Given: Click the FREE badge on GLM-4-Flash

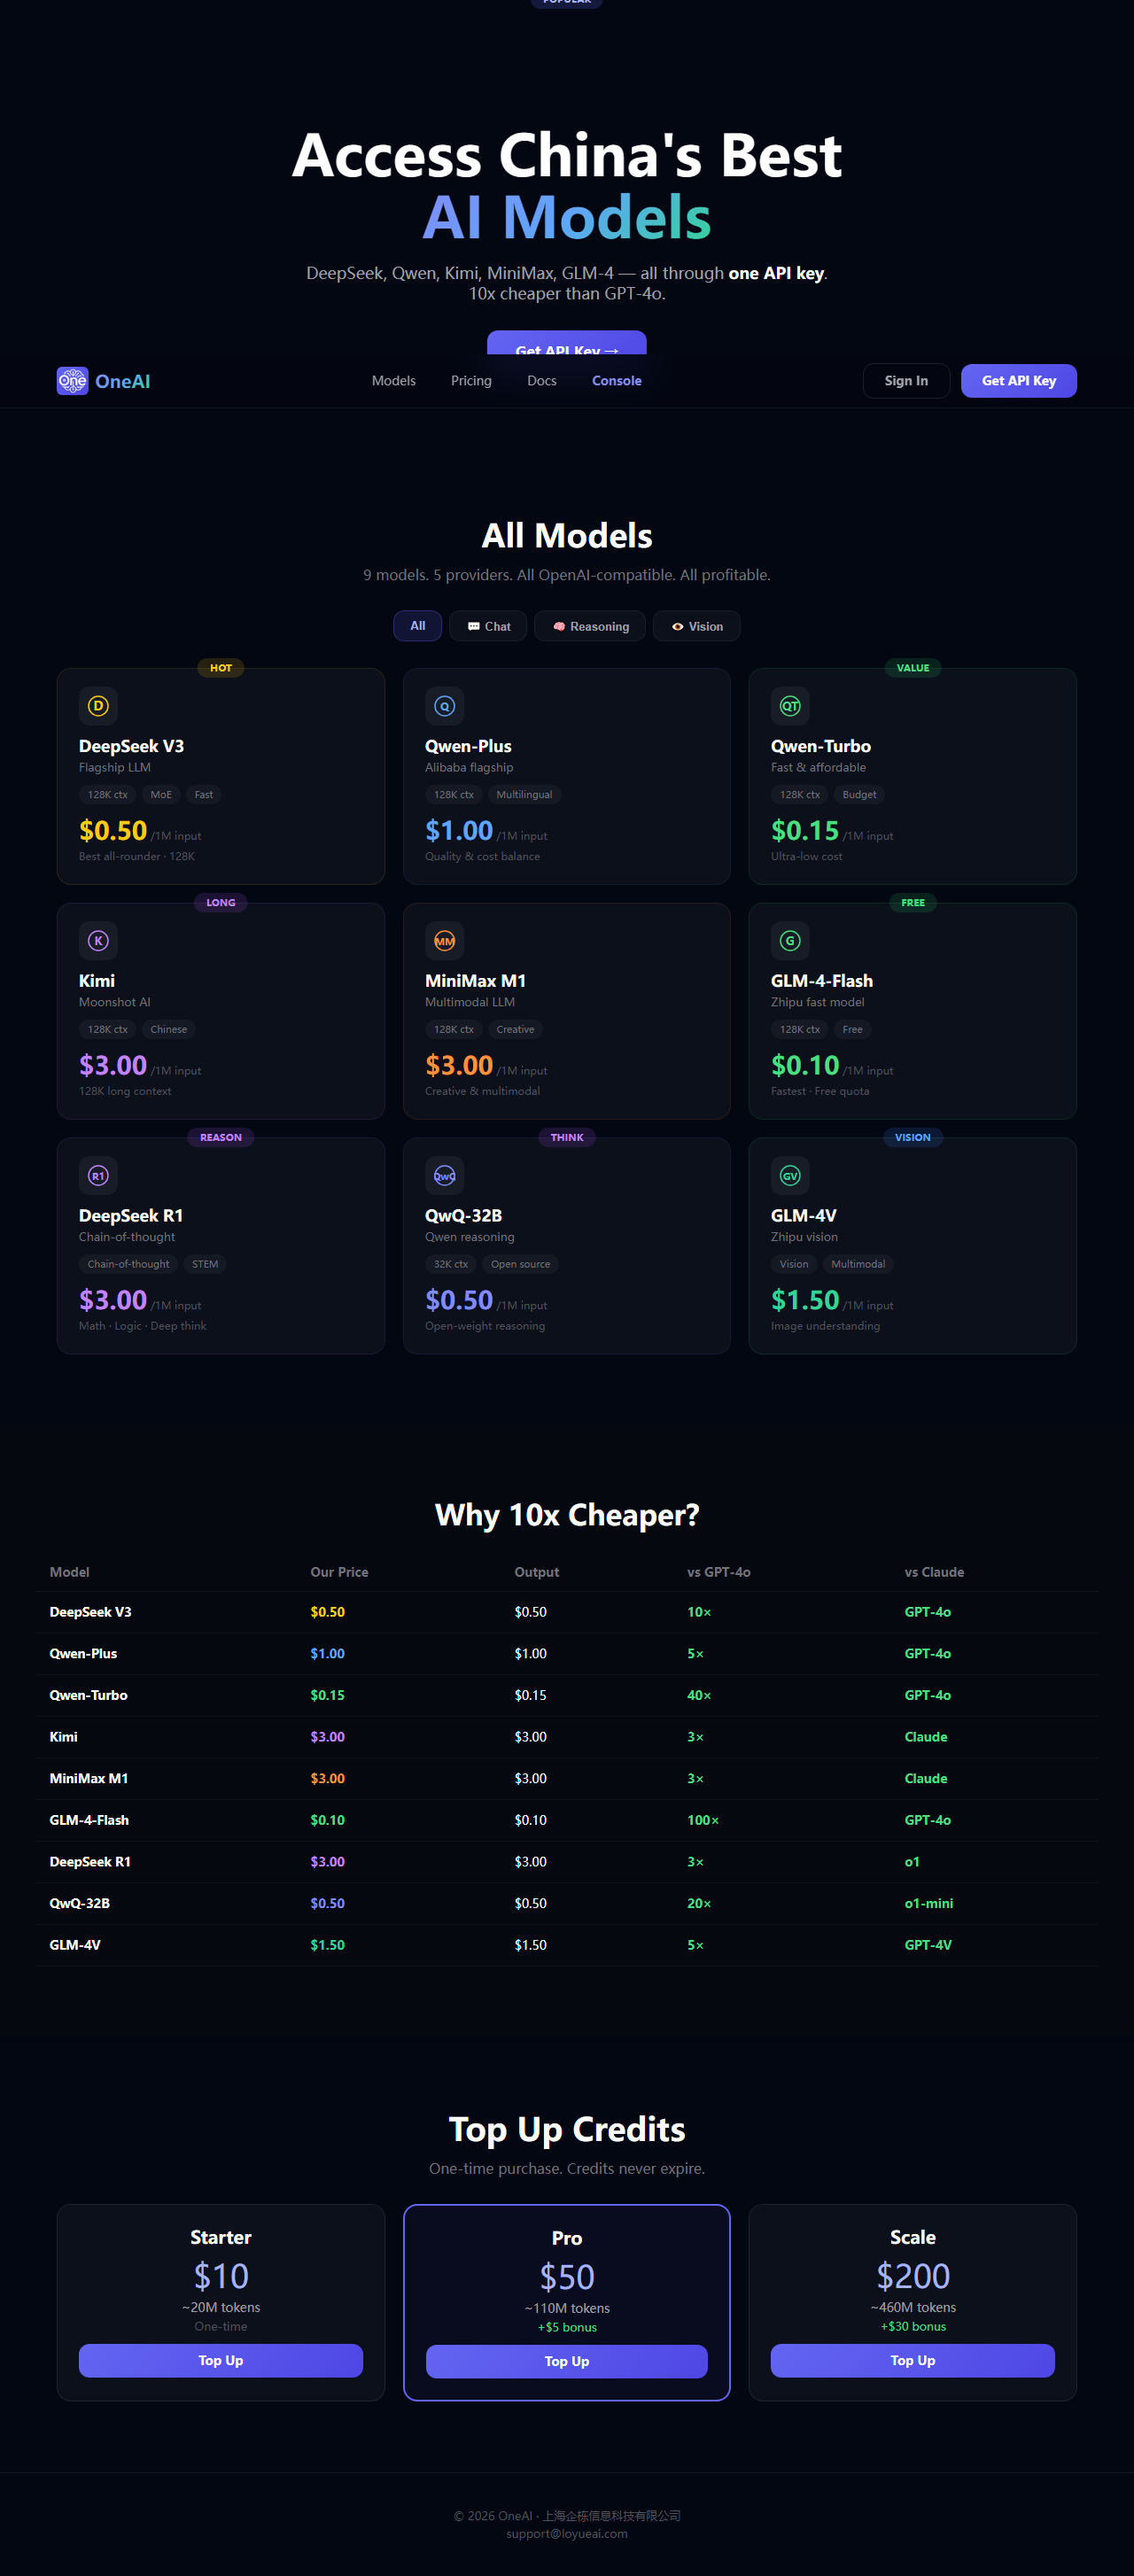Looking at the screenshot, I should [x=913, y=903].
